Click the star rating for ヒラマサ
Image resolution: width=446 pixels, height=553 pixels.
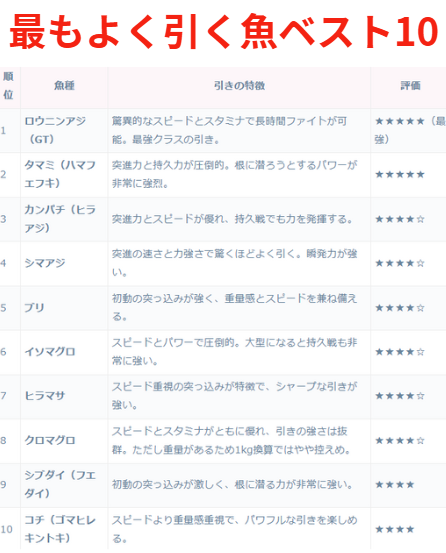pyautogui.click(x=400, y=396)
